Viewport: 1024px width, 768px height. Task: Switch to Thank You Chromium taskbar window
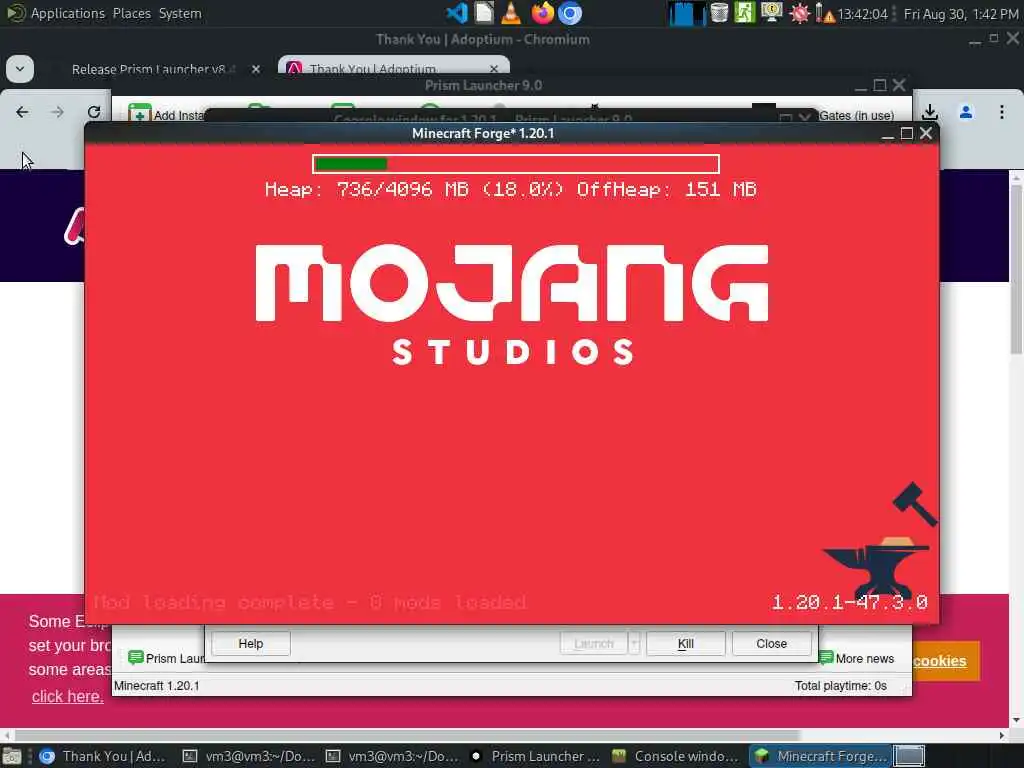(x=102, y=756)
